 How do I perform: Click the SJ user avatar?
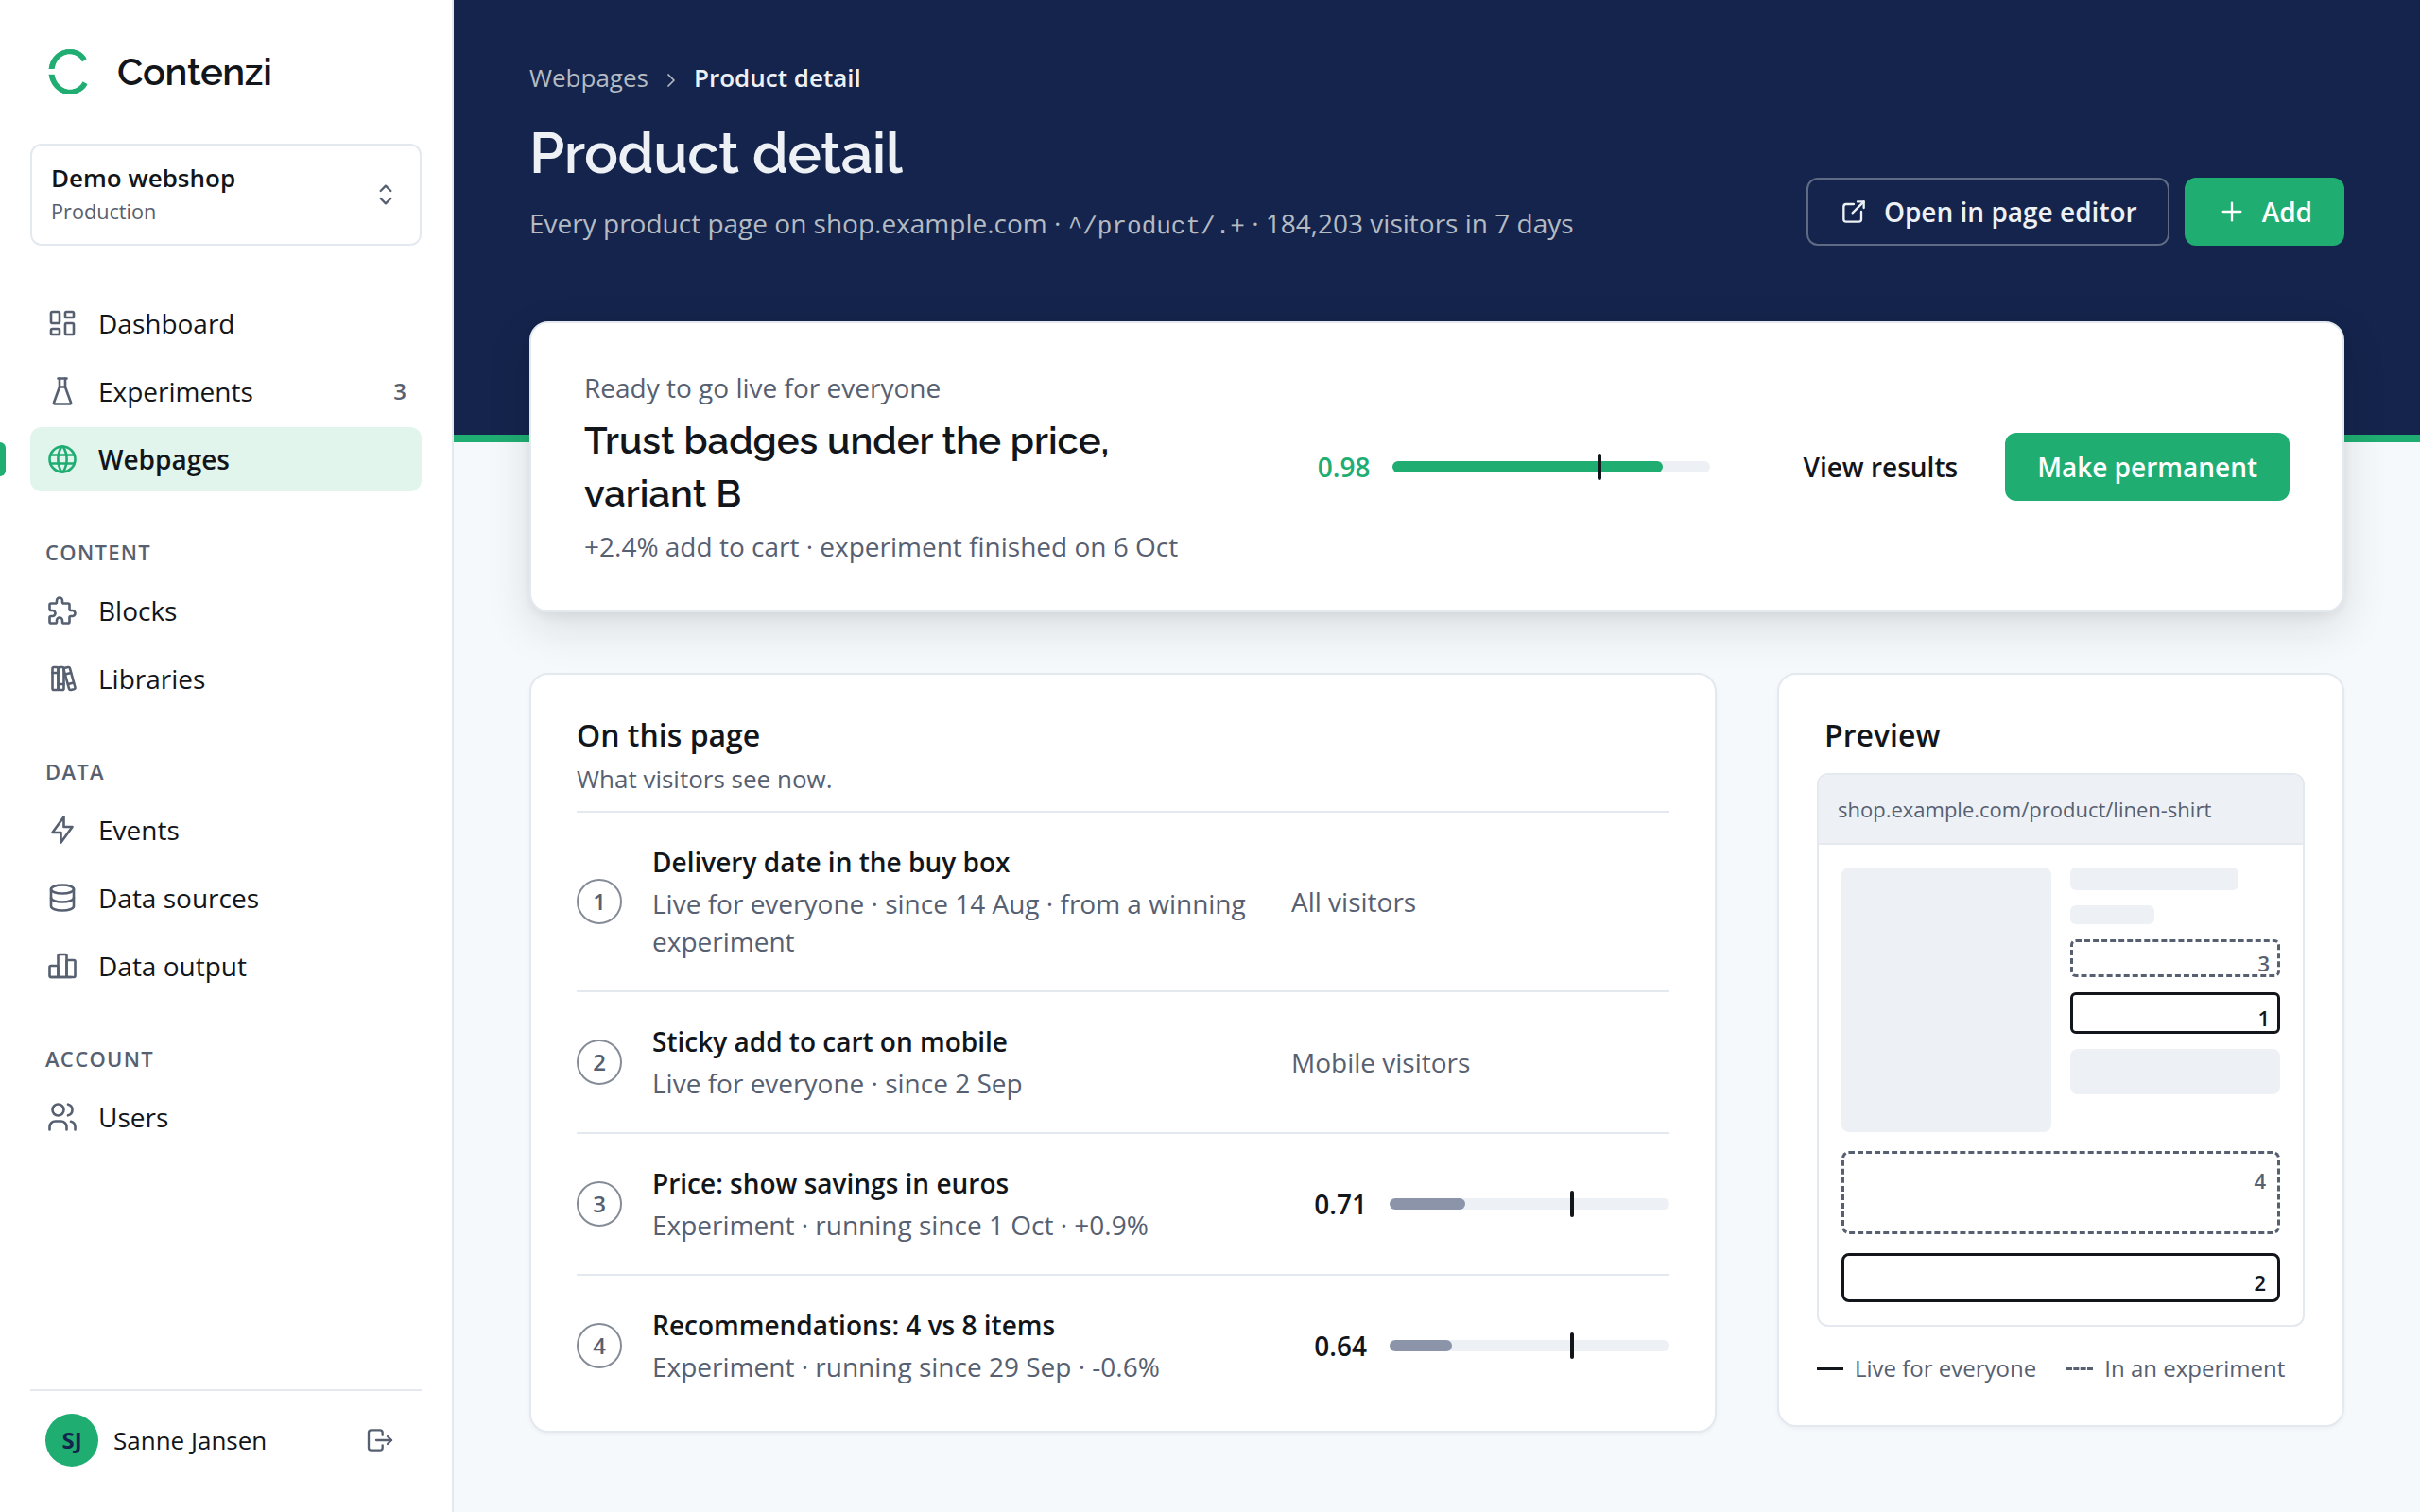click(x=71, y=1440)
